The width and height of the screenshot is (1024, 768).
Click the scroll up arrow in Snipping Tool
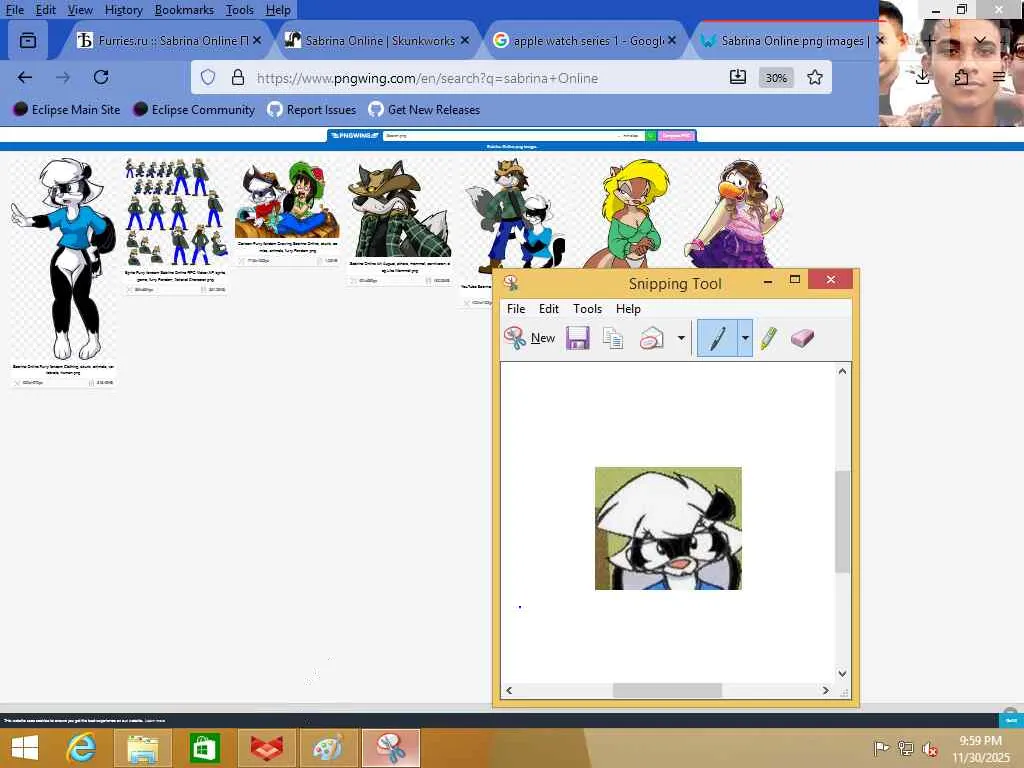[842, 371]
